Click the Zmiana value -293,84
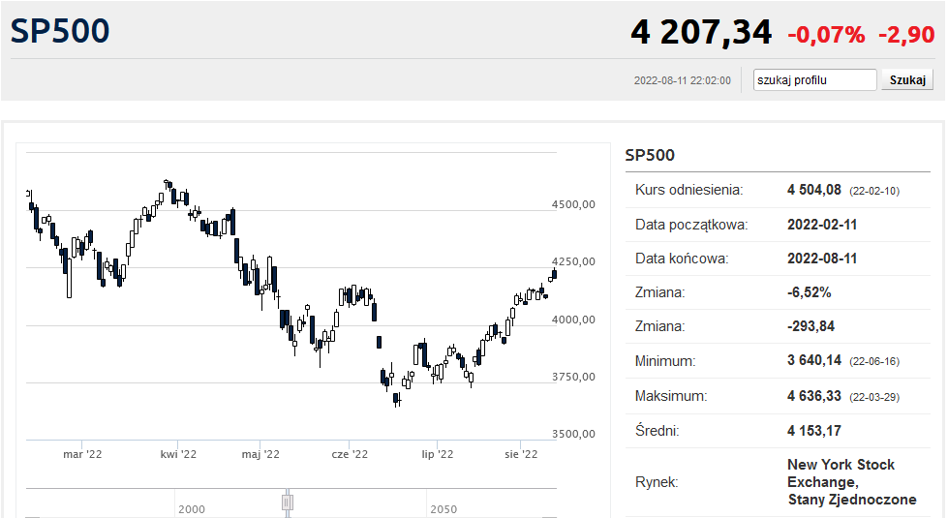The width and height of the screenshot is (948, 518). [x=811, y=326]
